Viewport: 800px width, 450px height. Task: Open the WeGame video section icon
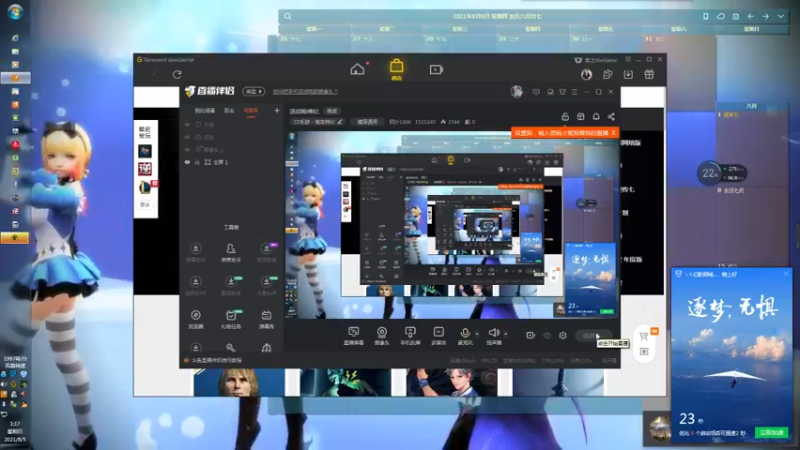[x=436, y=69]
